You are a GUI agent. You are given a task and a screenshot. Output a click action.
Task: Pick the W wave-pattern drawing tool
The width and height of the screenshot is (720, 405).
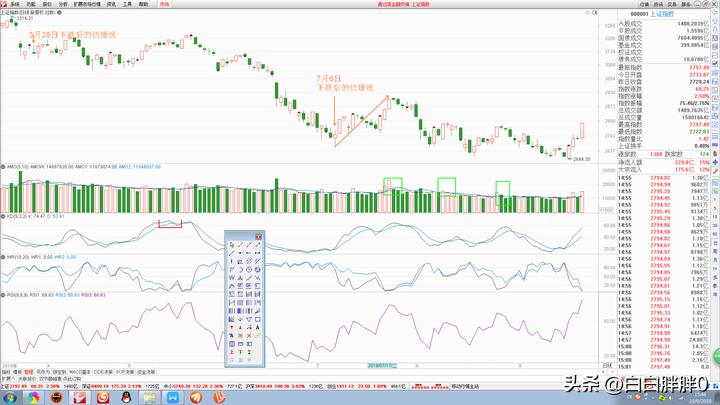(232, 277)
